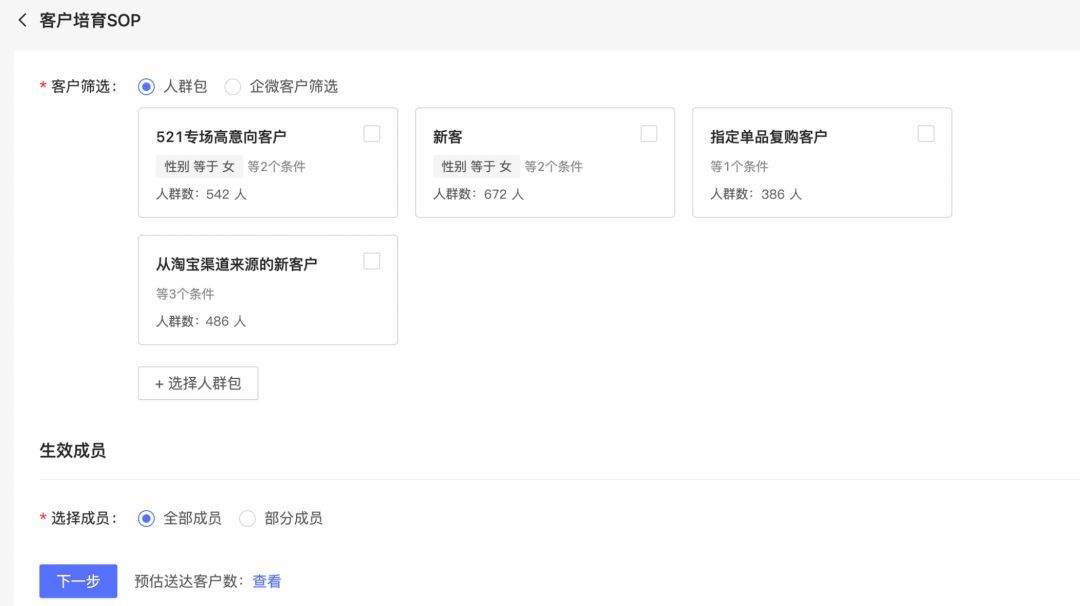Check the 521专场高意向客户 card checkbox
This screenshot has height=606, width=1080.
click(372, 134)
